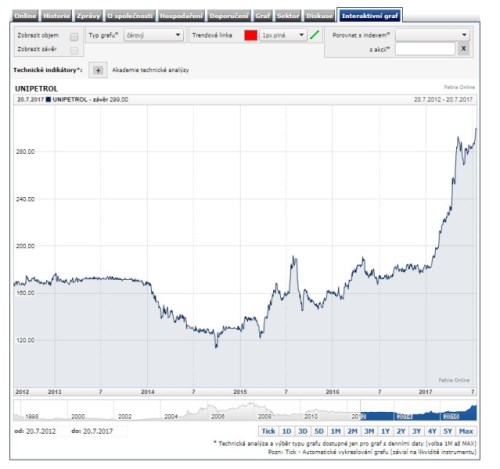
Task: Open the Typ grafu dropdown
Action: pos(153,35)
